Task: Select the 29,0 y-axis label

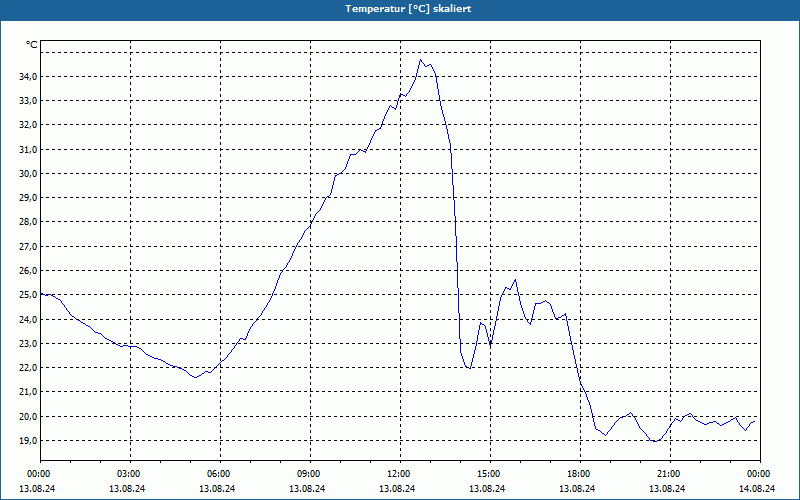Action: click(29, 197)
